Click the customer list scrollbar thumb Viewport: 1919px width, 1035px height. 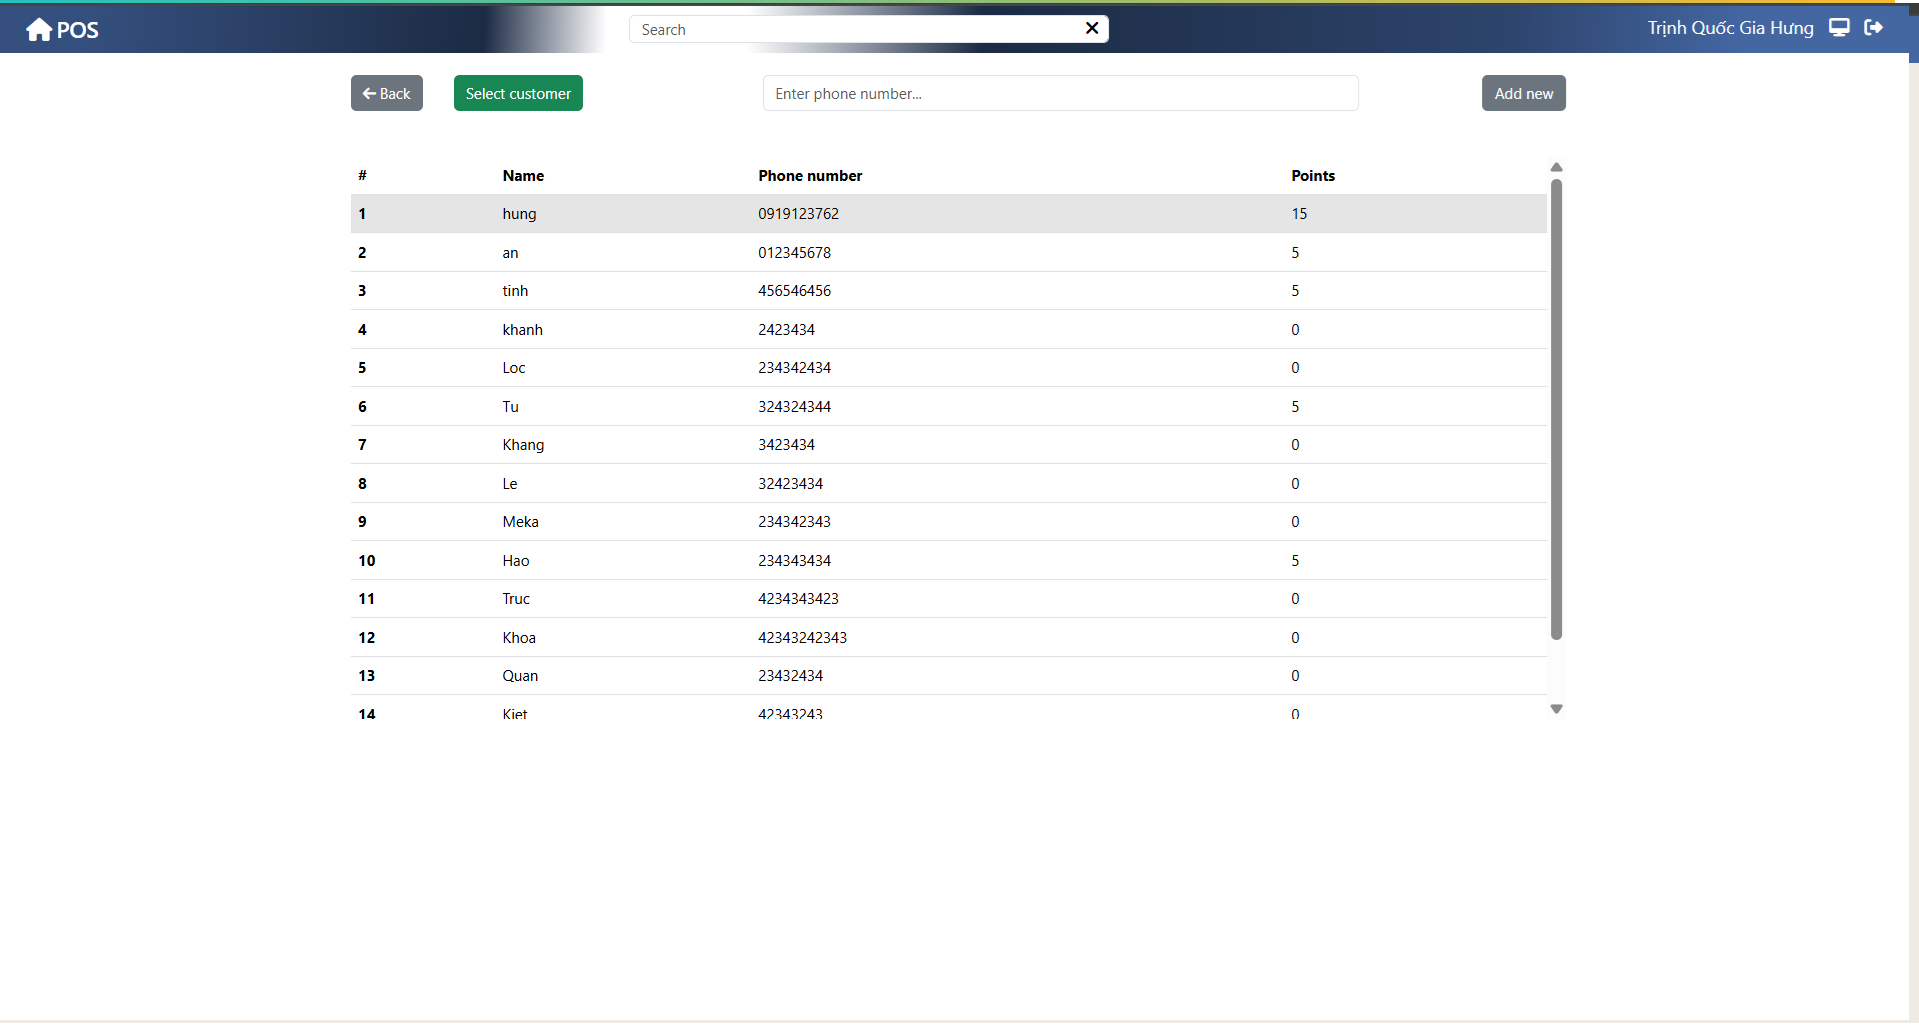pyautogui.click(x=1556, y=410)
